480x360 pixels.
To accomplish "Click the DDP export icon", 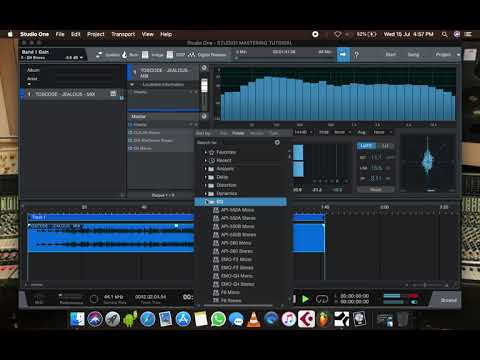I will click(x=170, y=55).
